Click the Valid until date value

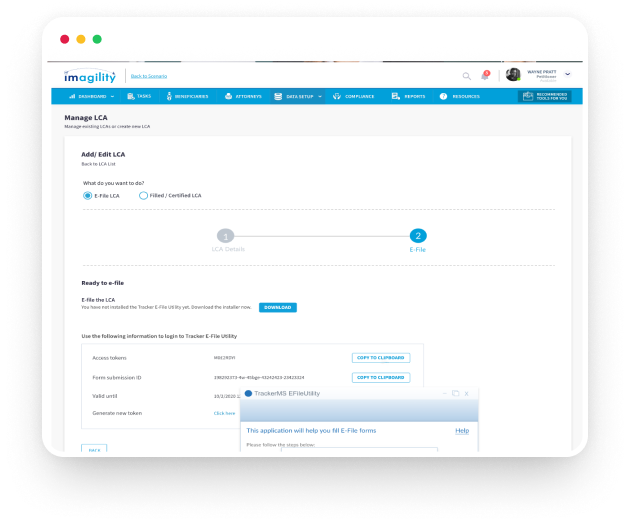(x=227, y=396)
